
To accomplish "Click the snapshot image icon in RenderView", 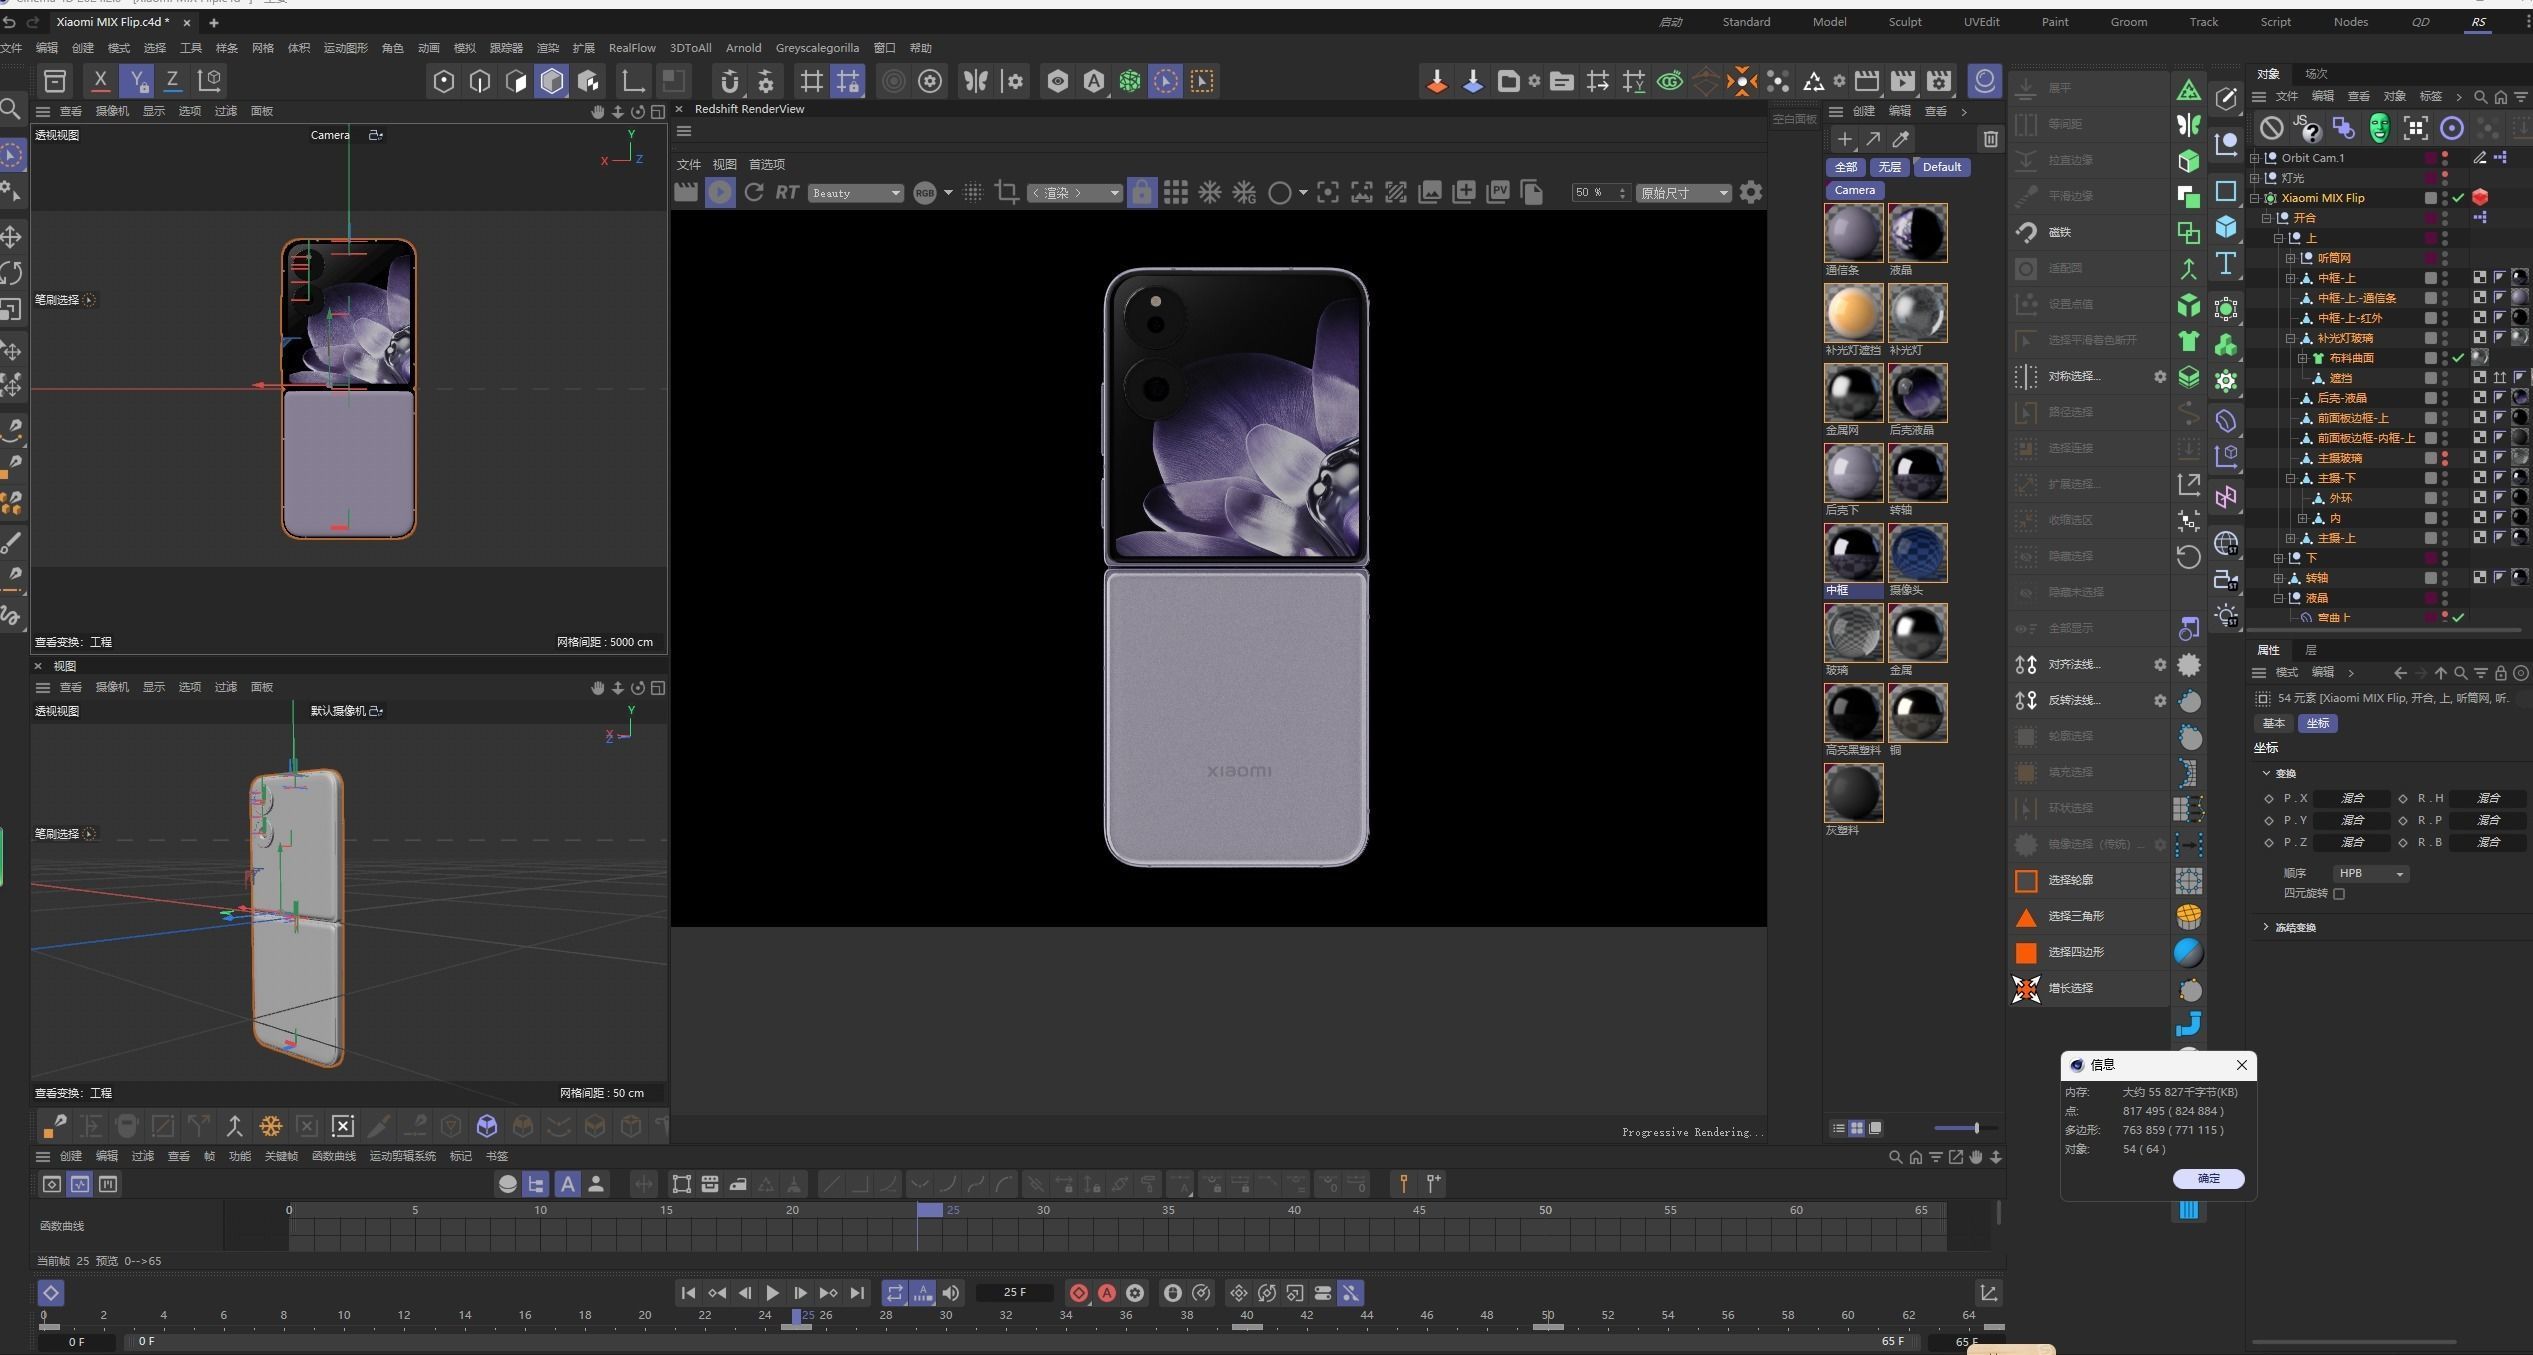I will coord(1430,192).
